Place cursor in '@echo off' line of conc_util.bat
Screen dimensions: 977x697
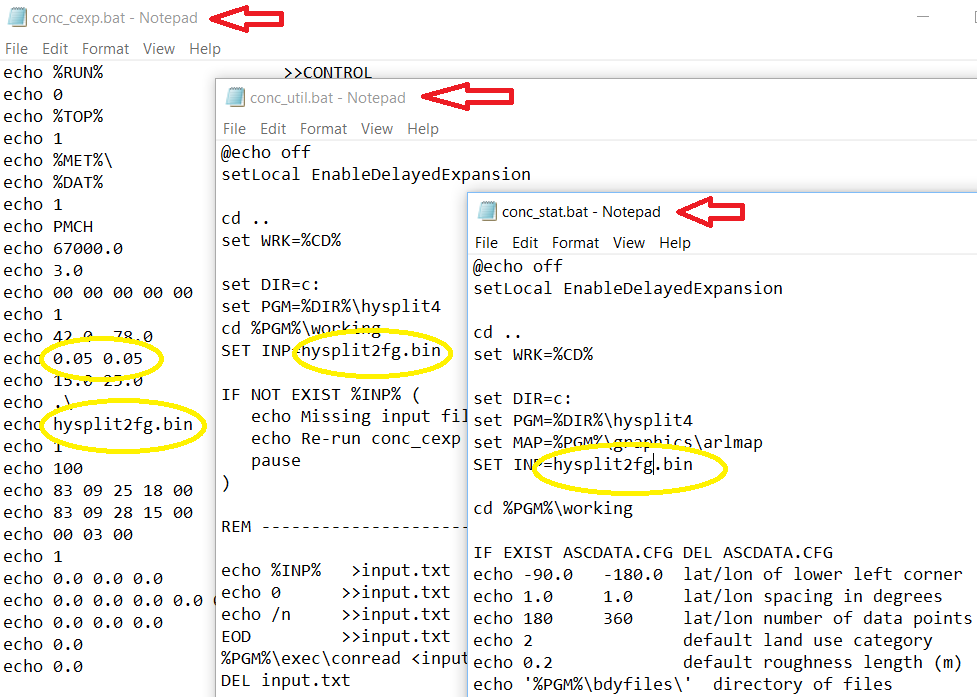click(266, 152)
